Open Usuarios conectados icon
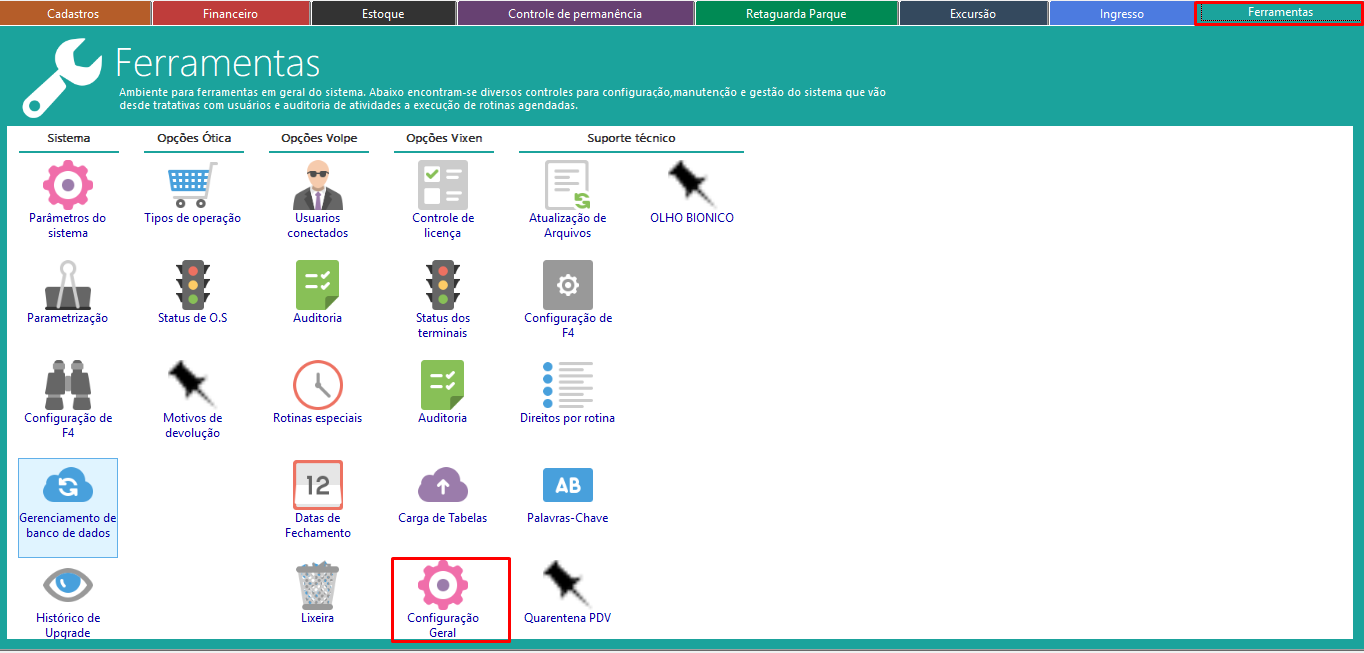1364x653 pixels. 317,185
